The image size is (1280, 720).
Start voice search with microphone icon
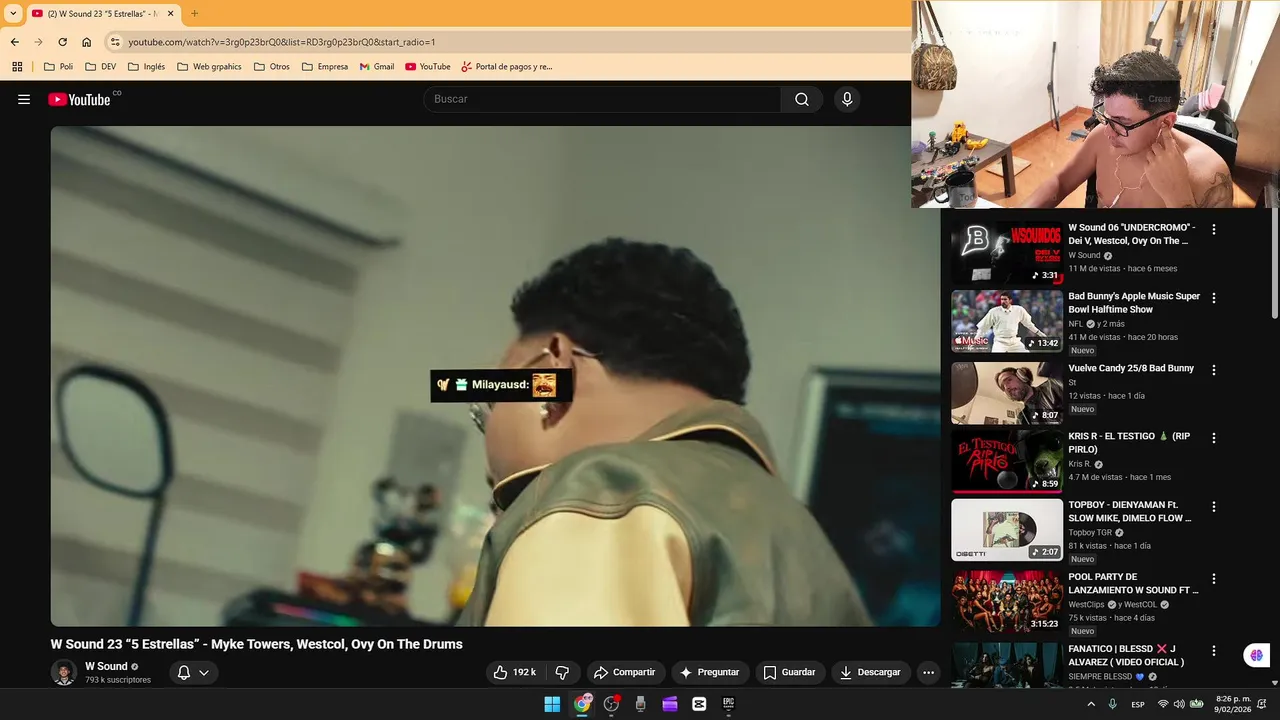(x=847, y=99)
